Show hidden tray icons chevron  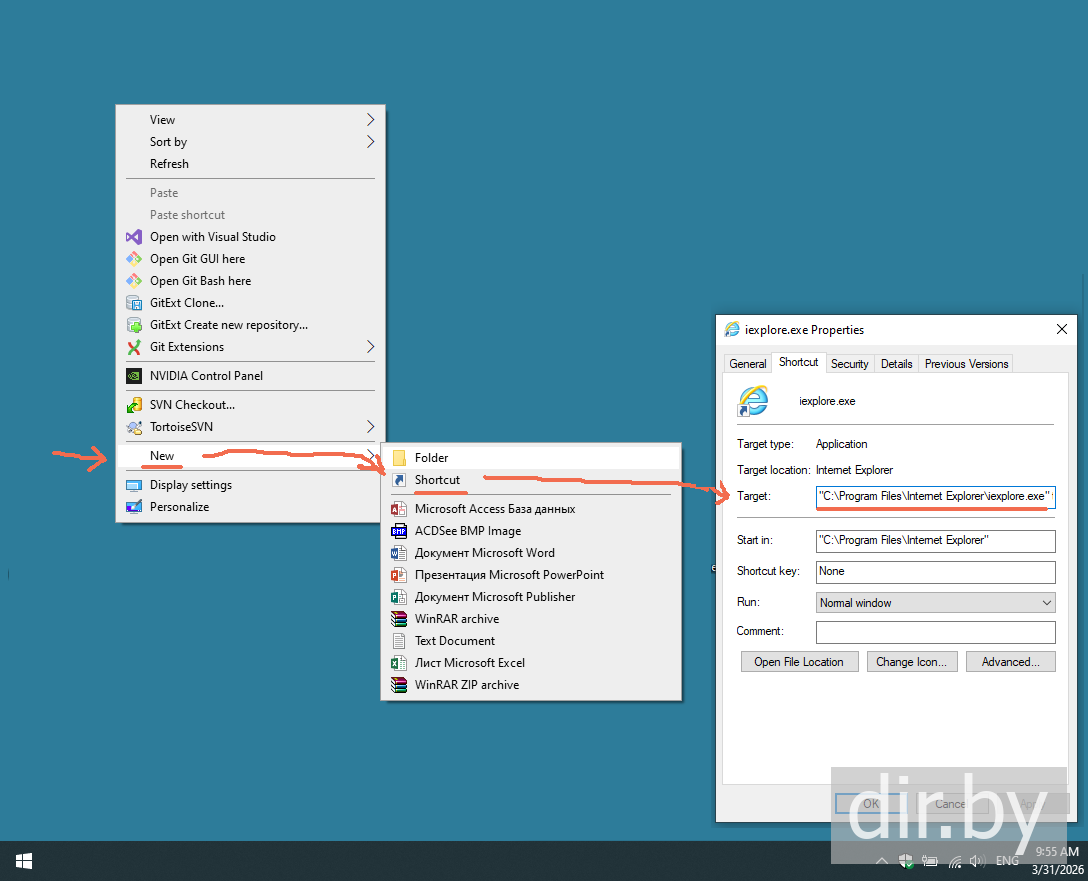(x=881, y=861)
